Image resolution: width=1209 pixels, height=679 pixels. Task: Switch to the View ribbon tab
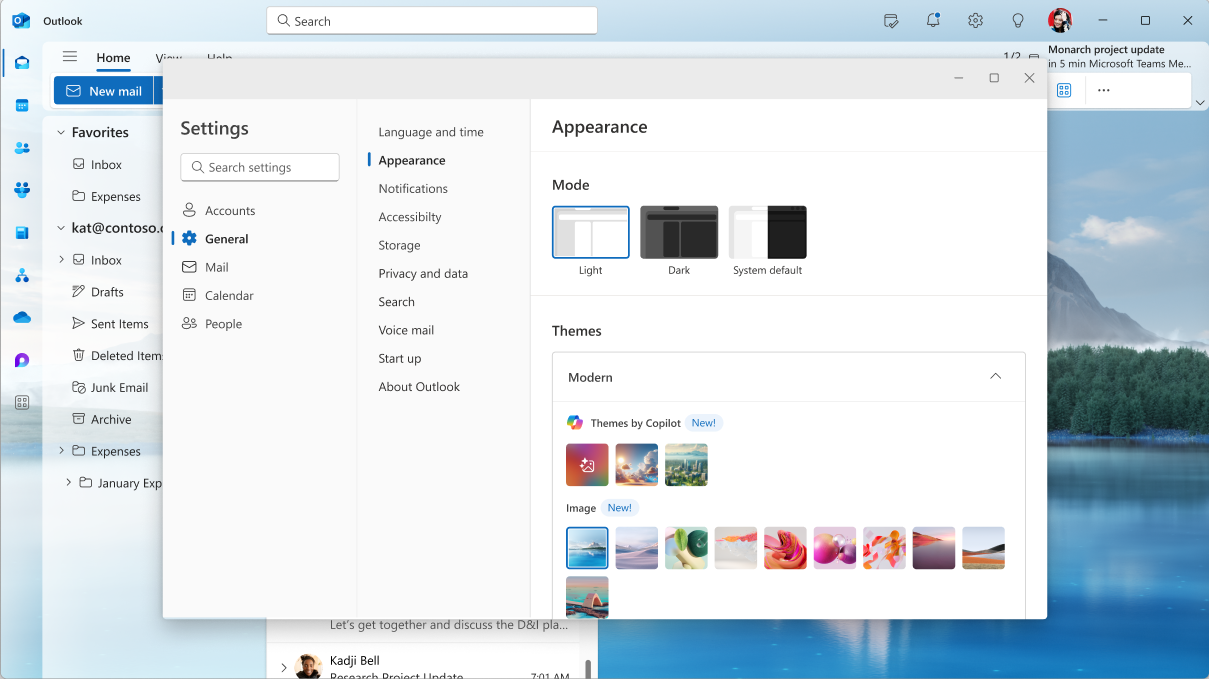click(x=169, y=58)
